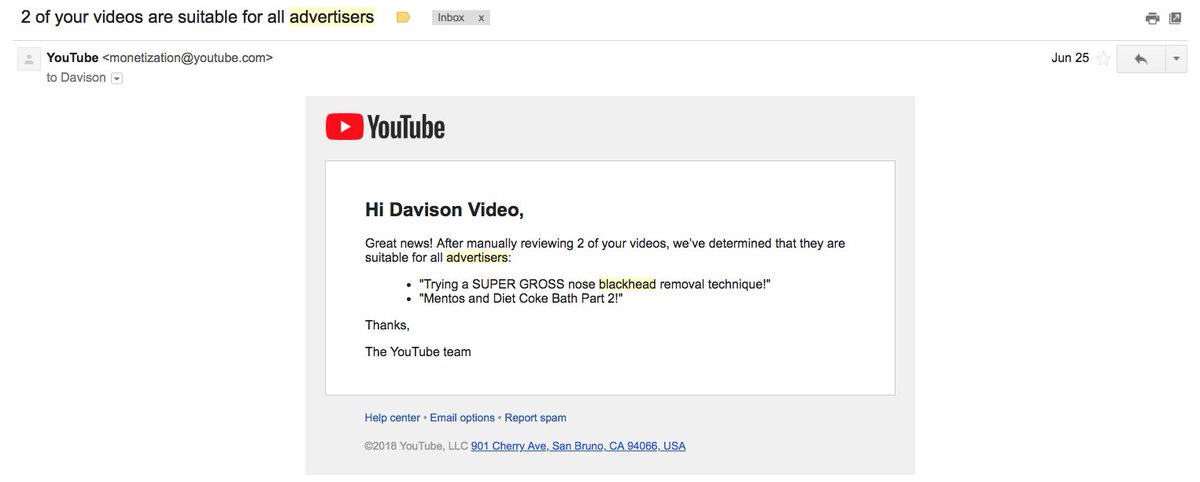1200x482 pixels.
Task: Open the Help center link
Action: pos(392,418)
